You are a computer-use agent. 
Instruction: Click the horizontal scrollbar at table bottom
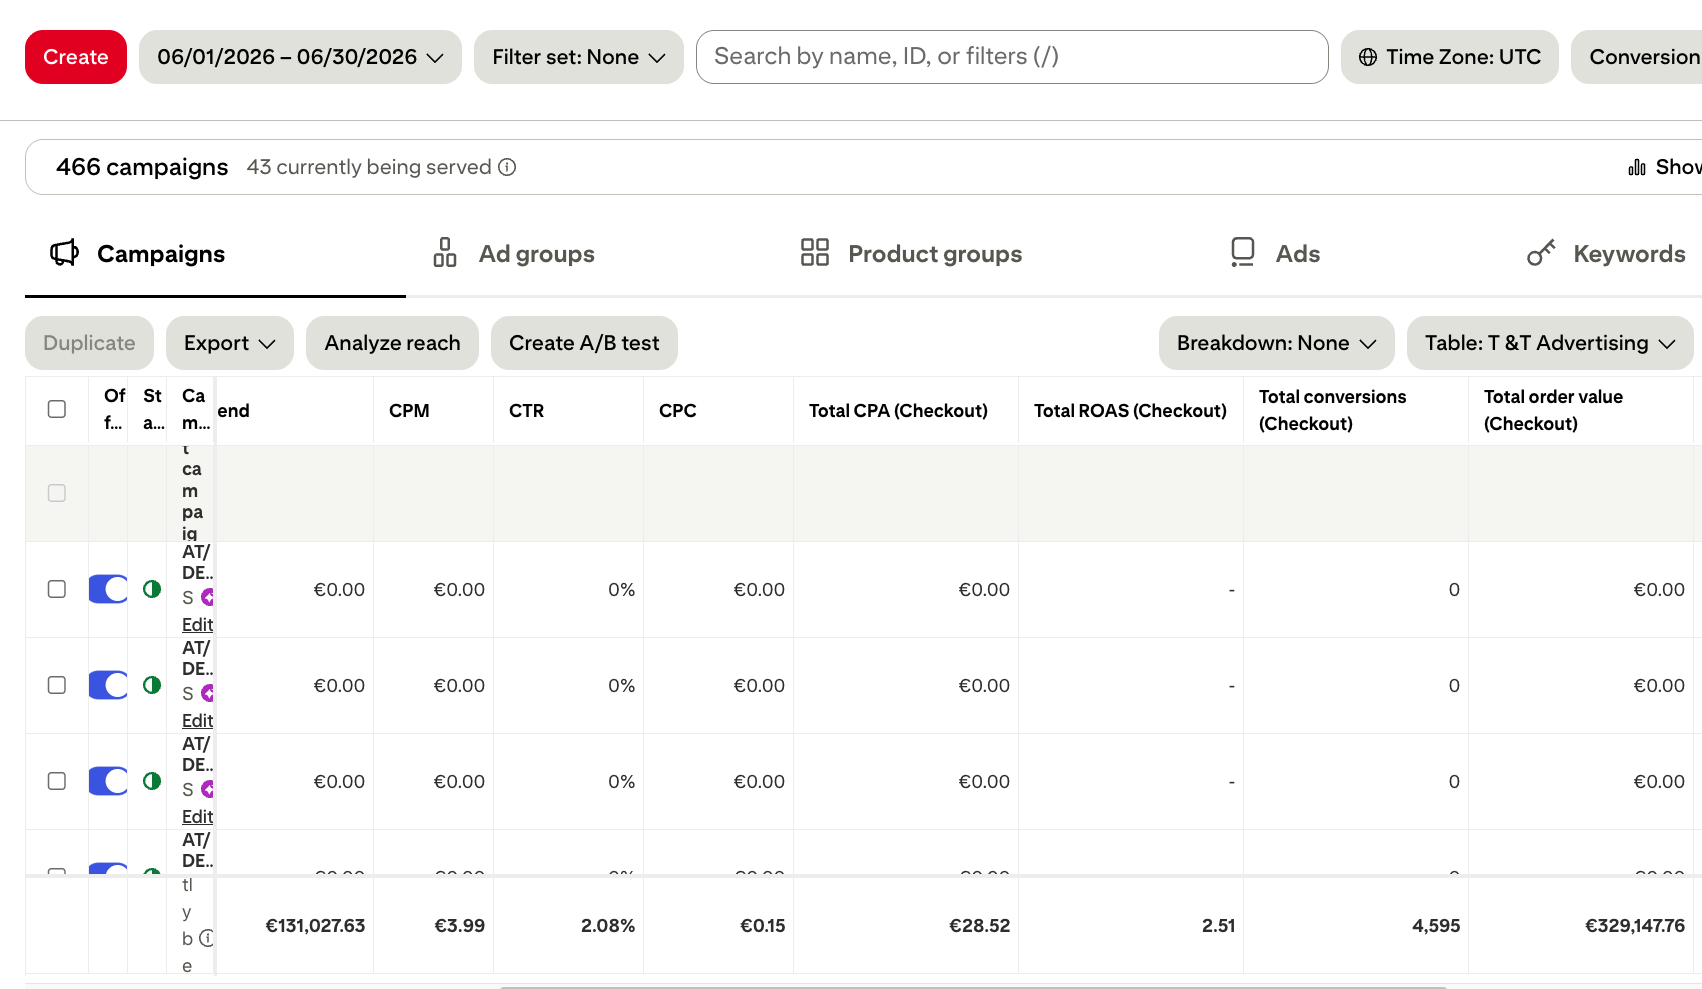[x=973, y=986]
